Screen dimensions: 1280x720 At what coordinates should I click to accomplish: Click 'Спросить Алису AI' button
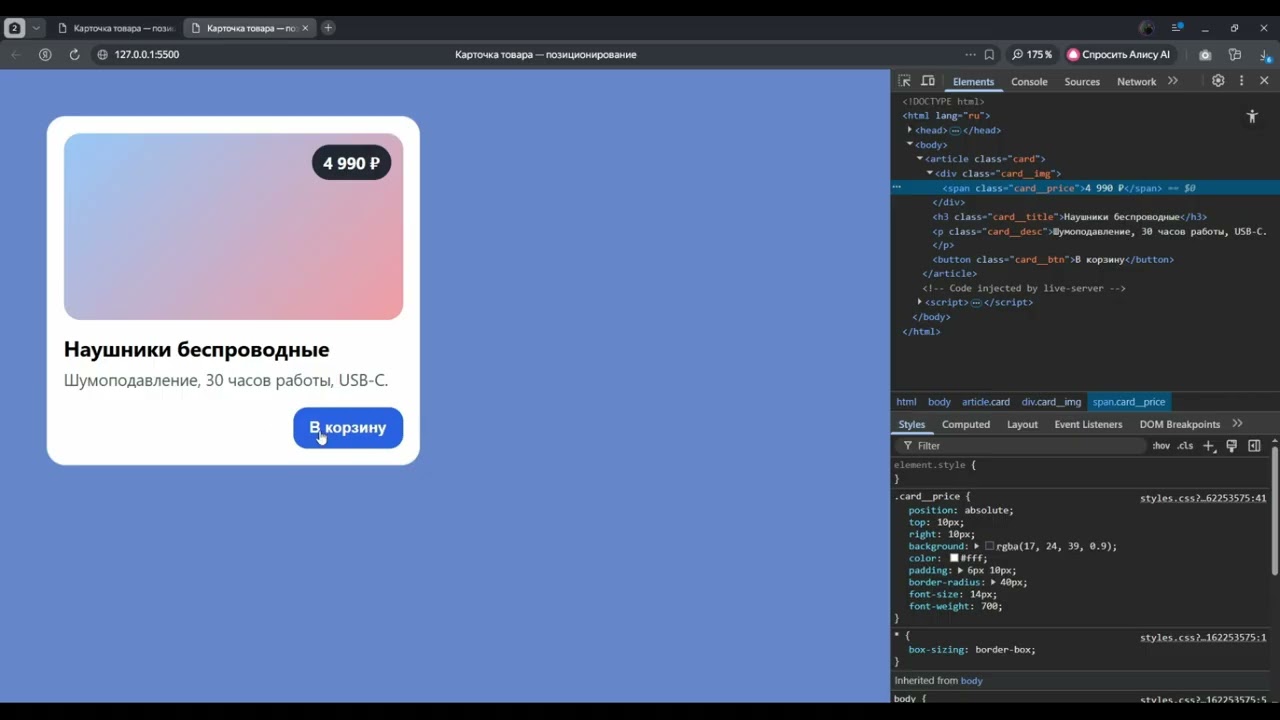(x=1119, y=54)
